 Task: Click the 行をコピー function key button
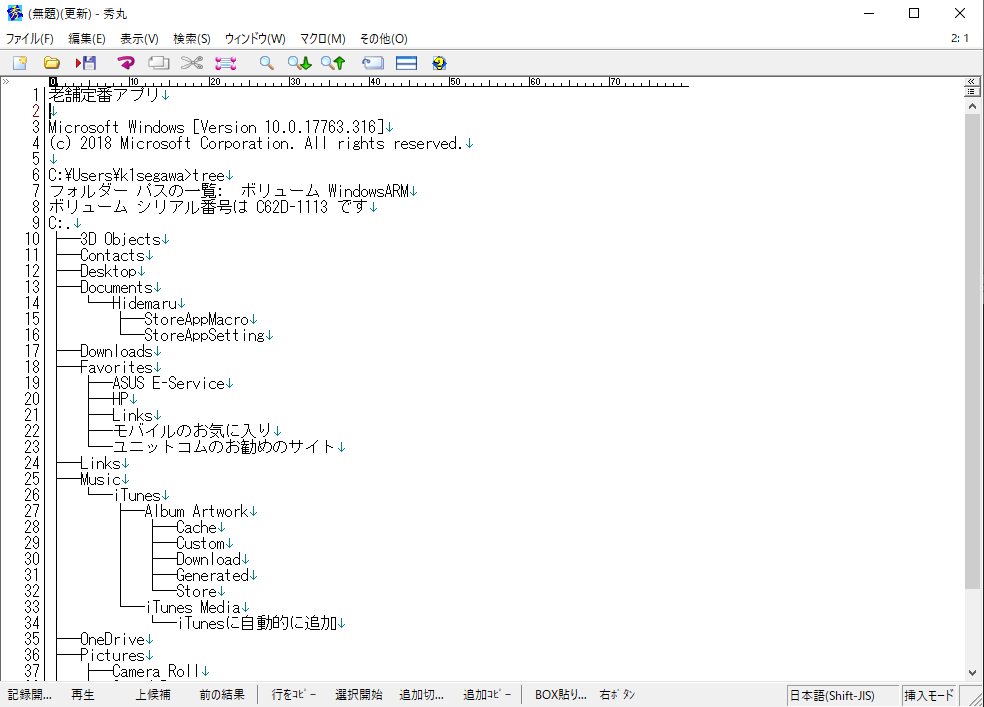coord(294,695)
